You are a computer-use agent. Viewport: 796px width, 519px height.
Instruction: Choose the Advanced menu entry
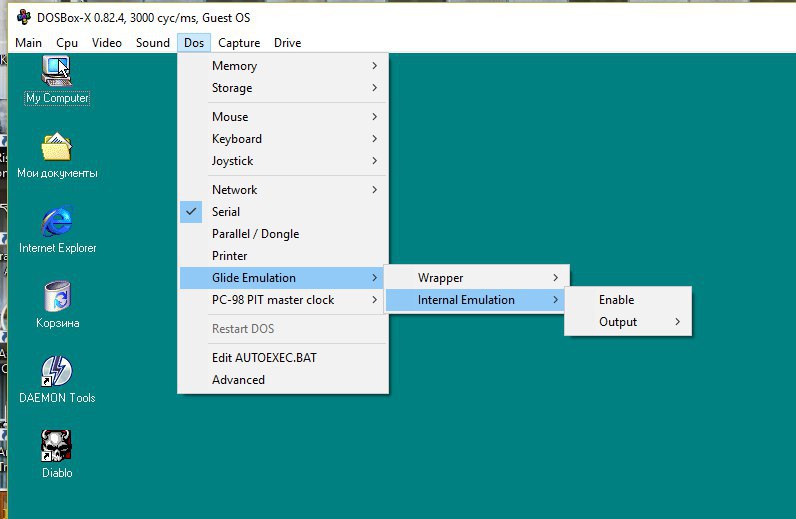click(x=283, y=380)
